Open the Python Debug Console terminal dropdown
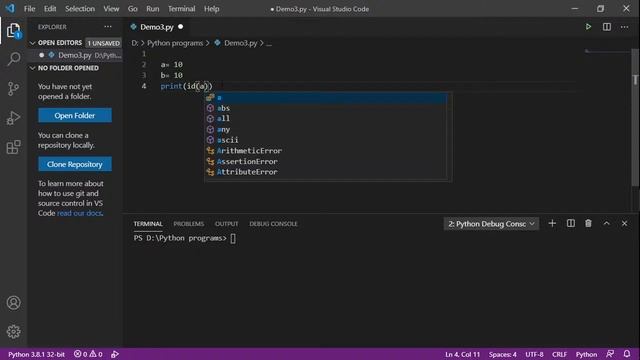The image size is (640, 360). pyautogui.click(x=491, y=224)
